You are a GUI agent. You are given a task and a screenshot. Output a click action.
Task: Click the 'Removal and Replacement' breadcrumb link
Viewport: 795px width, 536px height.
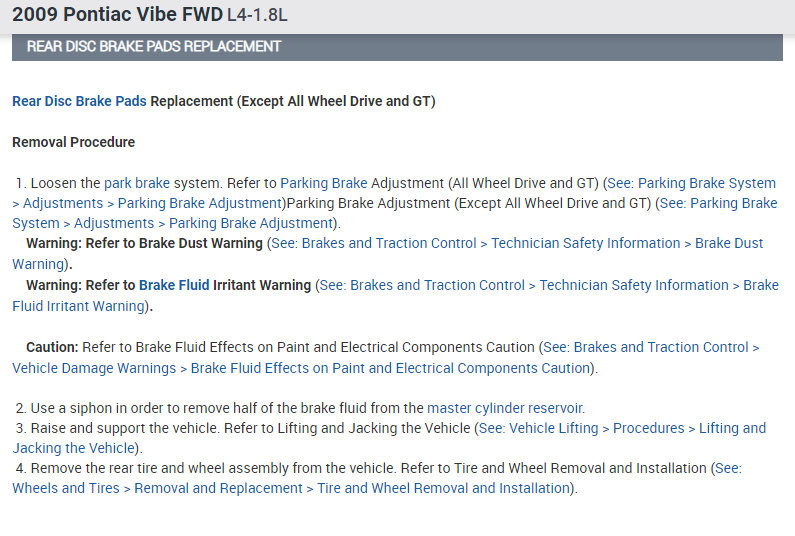(x=218, y=488)
